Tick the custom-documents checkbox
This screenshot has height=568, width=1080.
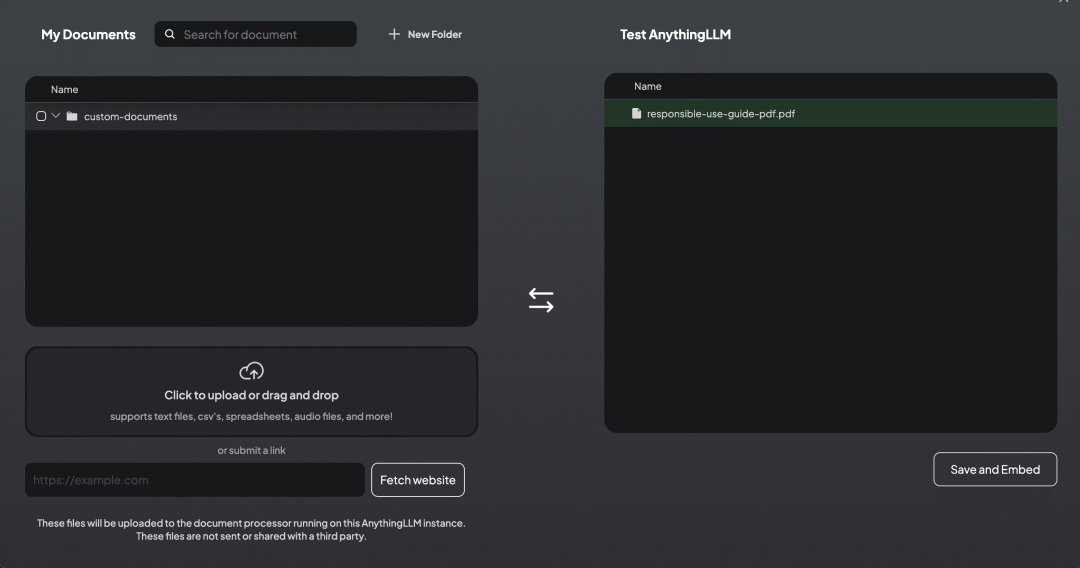coord(41,116)
